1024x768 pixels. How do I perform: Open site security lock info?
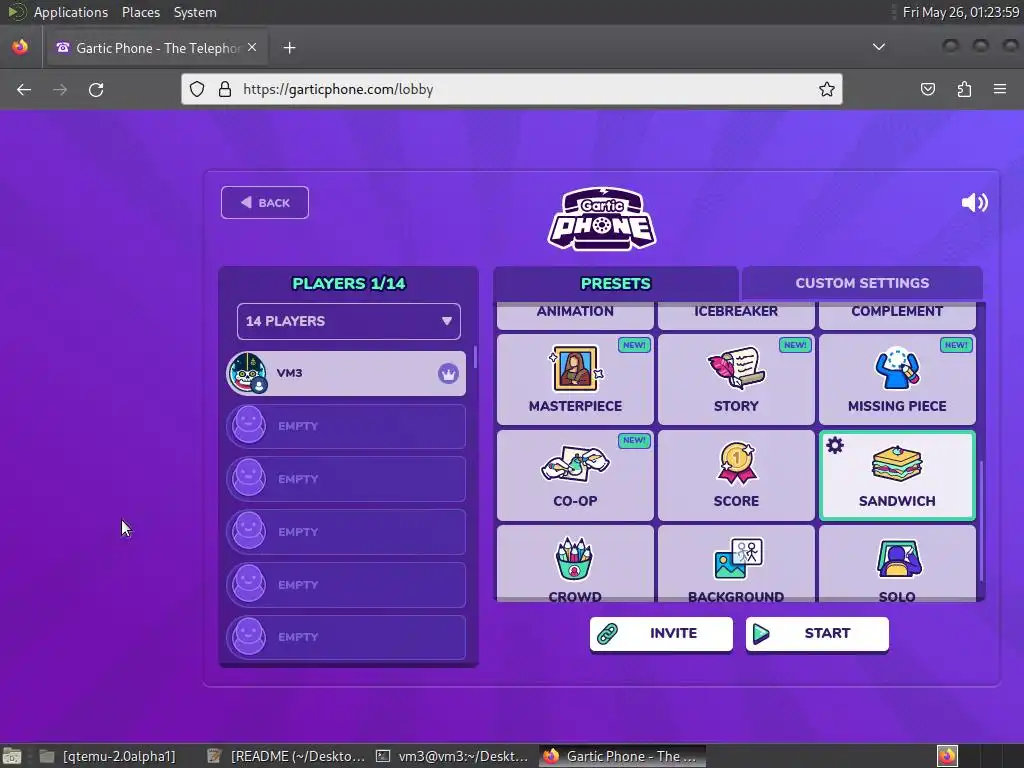pyautogui.click(x=225, y=89)
